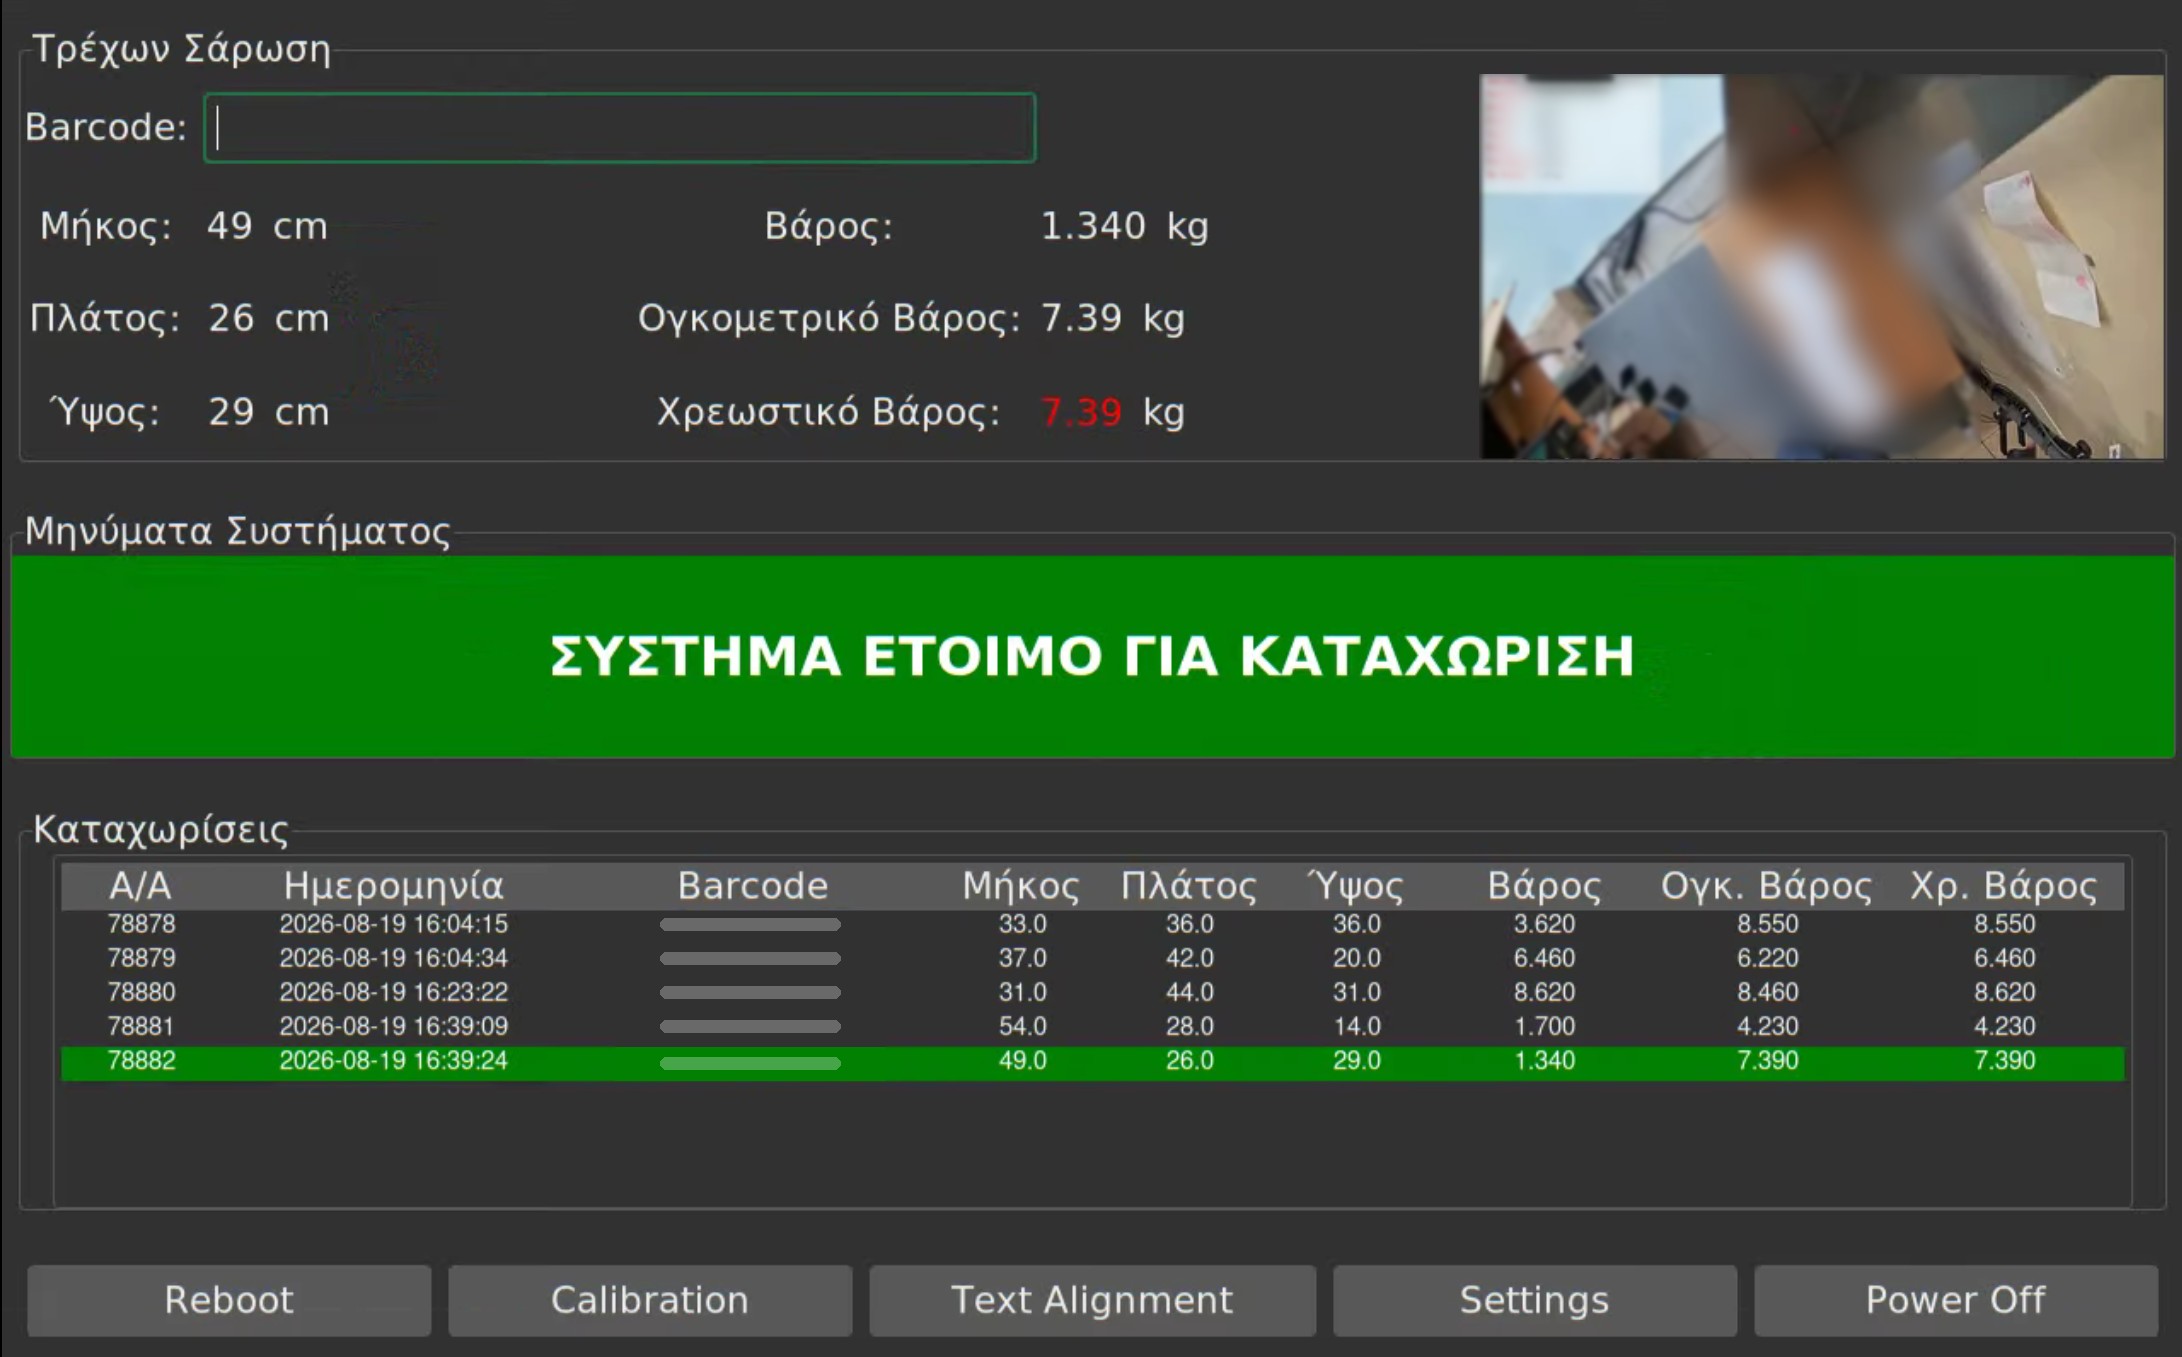The image size is (2182, 1357).
Task: Click the Barcode column header
Action: (753, 886)
